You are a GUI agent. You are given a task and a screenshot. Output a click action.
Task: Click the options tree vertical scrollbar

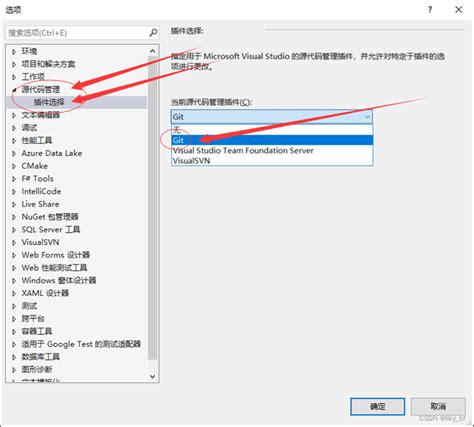point(152,208)
